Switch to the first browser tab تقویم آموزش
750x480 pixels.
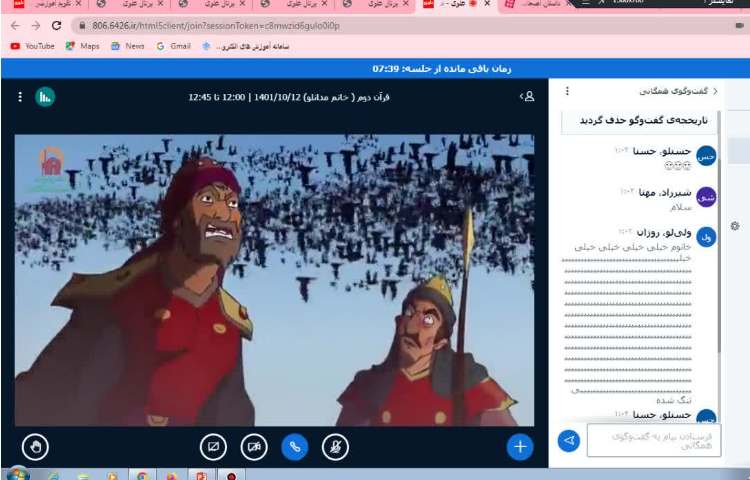click(47, 4)
